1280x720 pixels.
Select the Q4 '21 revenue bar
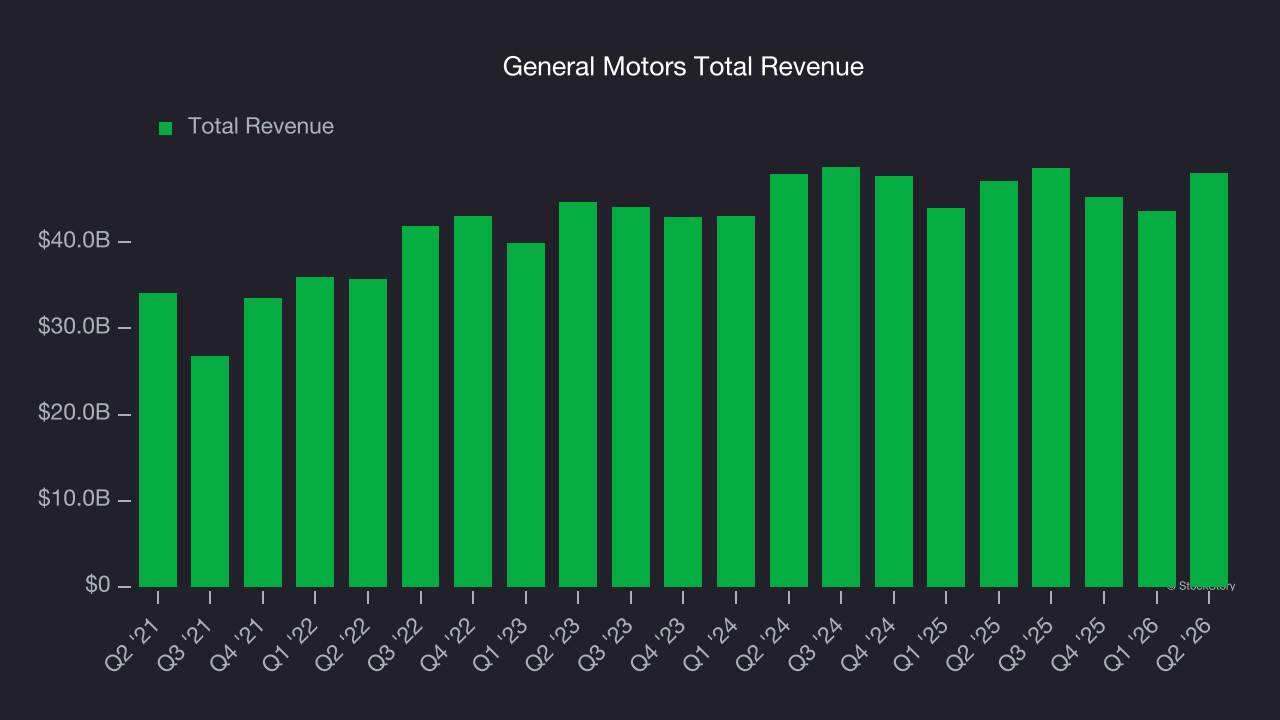click(263, 442)
